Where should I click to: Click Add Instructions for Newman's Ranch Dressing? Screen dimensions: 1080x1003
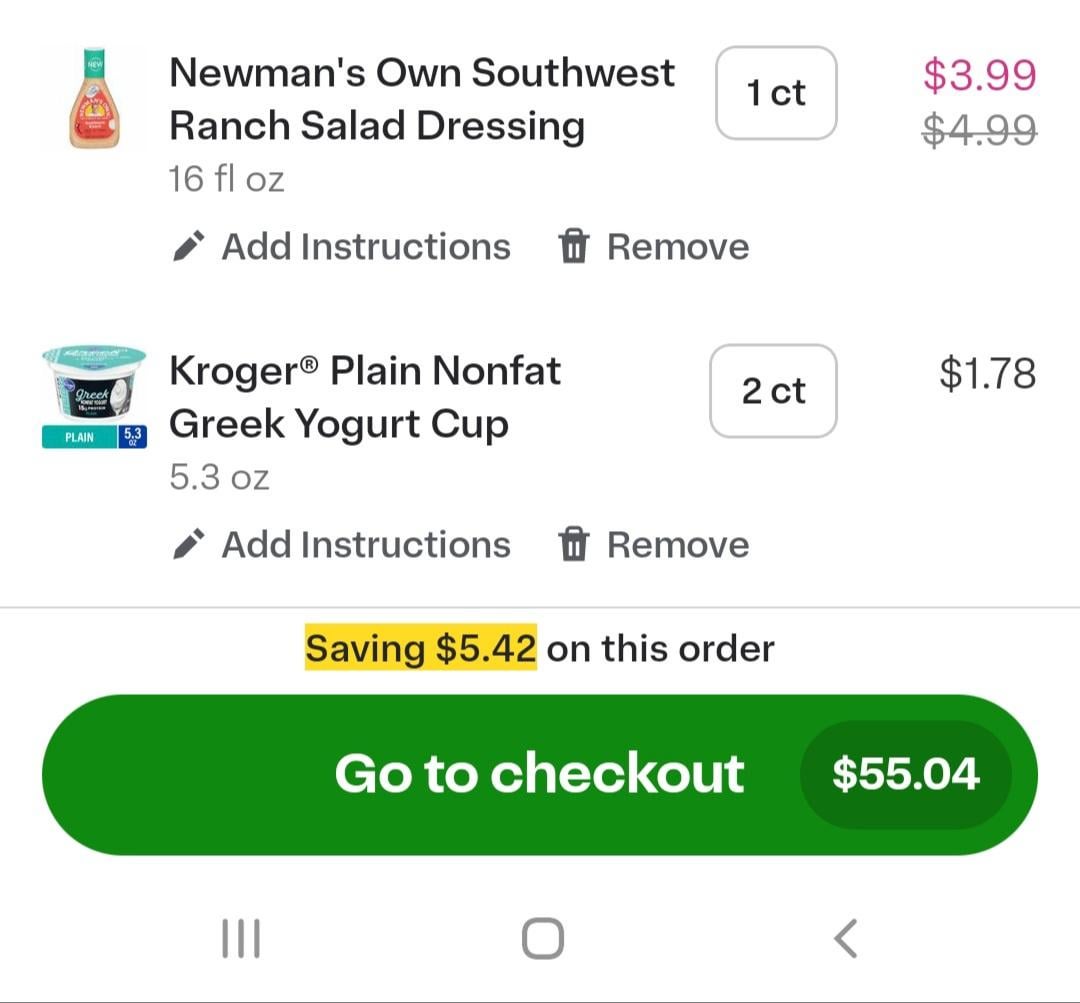click(x=365, y=246)
